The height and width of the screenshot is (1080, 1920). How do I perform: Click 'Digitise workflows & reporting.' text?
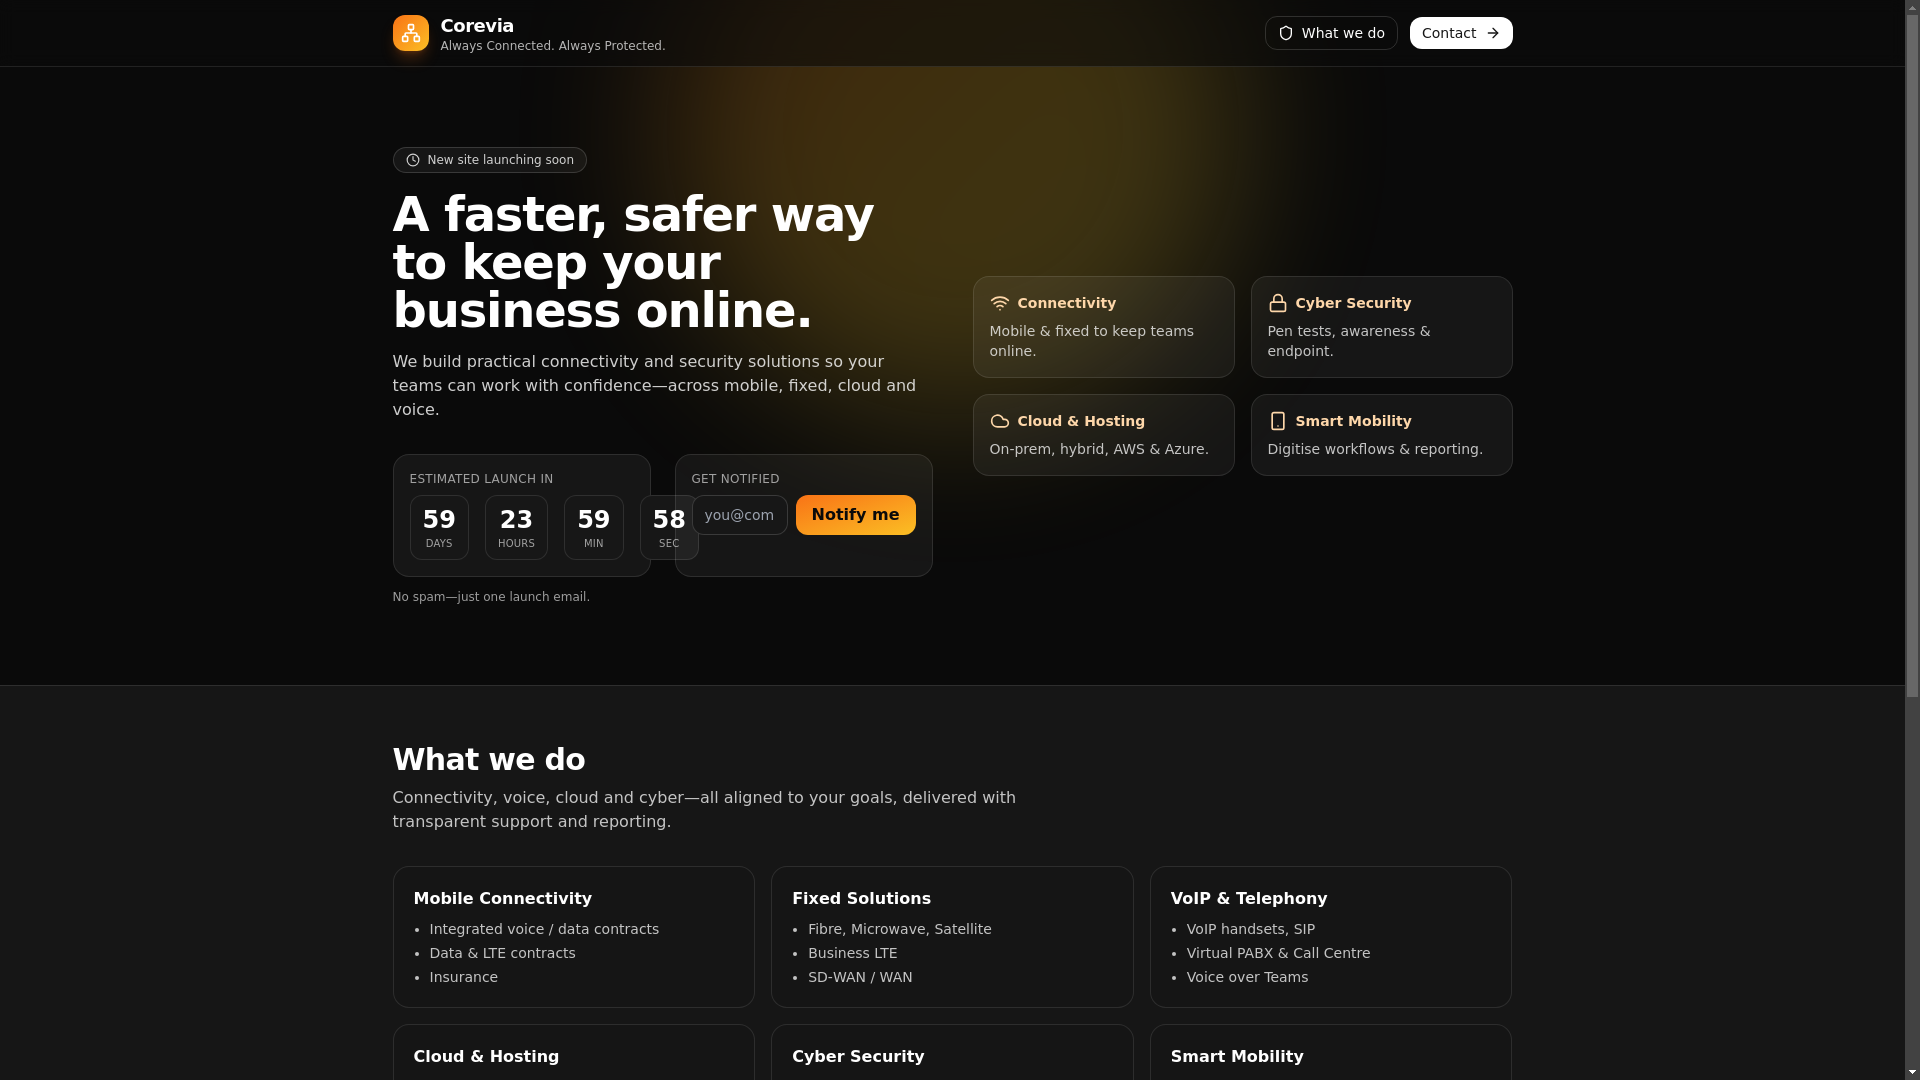coord(1375,449)
